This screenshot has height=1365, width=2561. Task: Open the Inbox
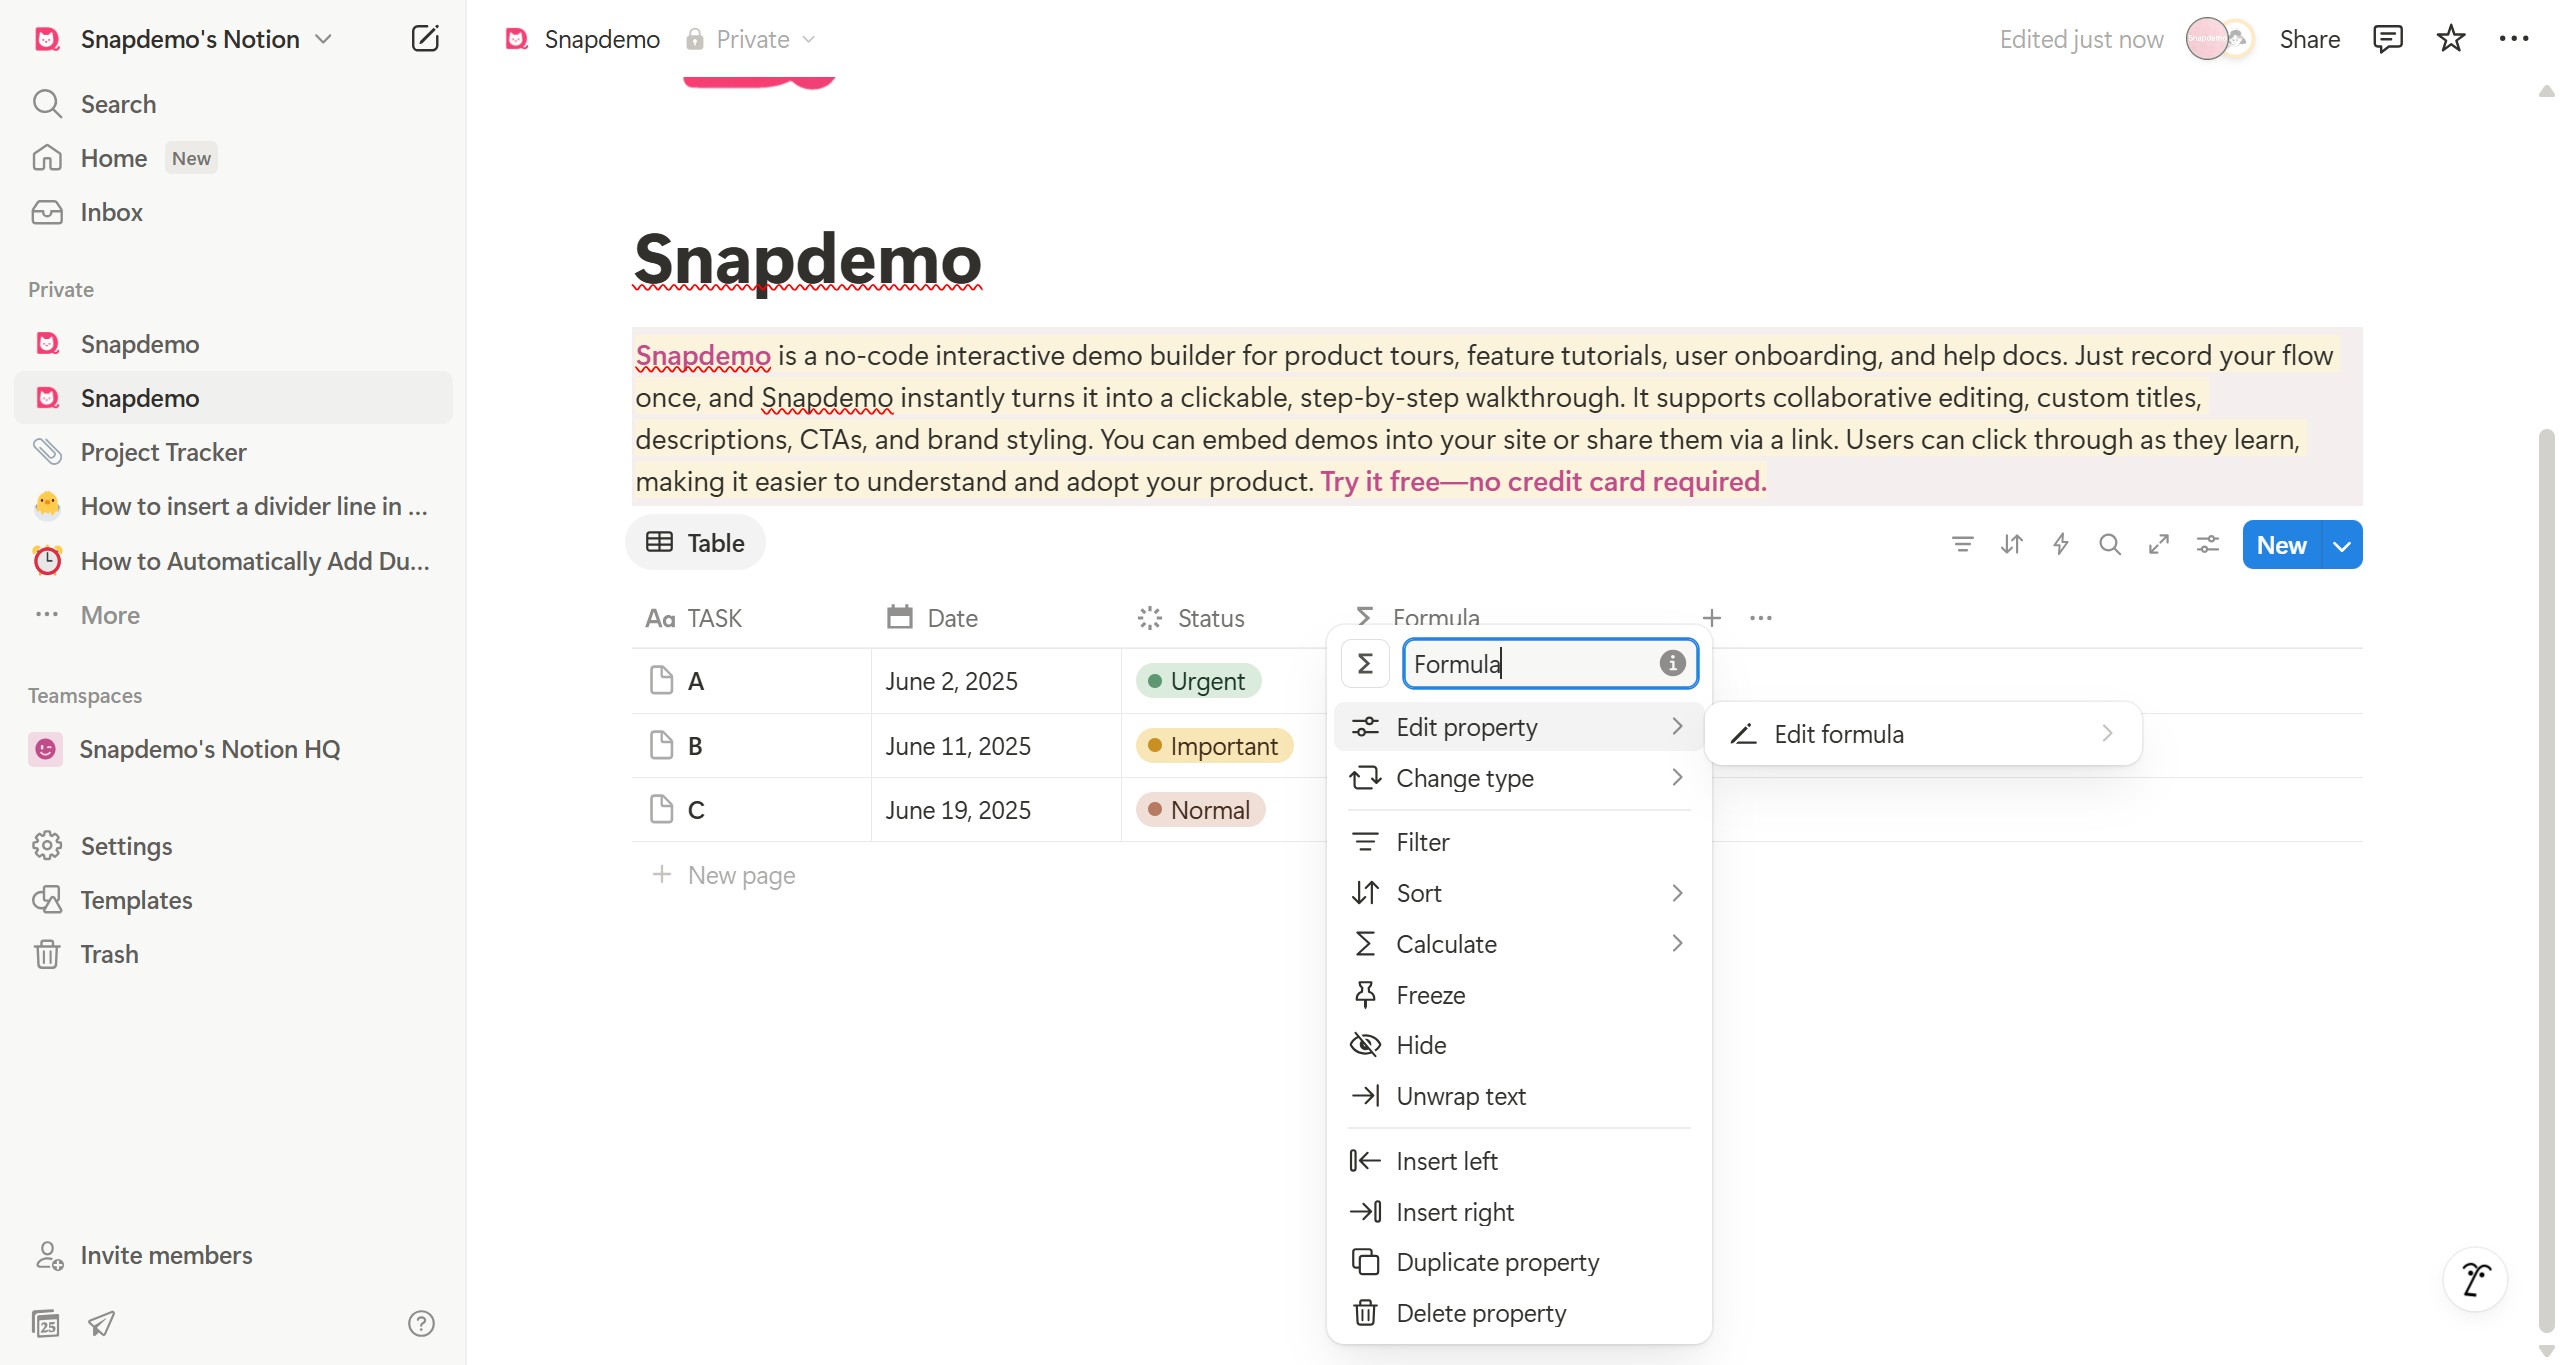click(x=233, y=212)
